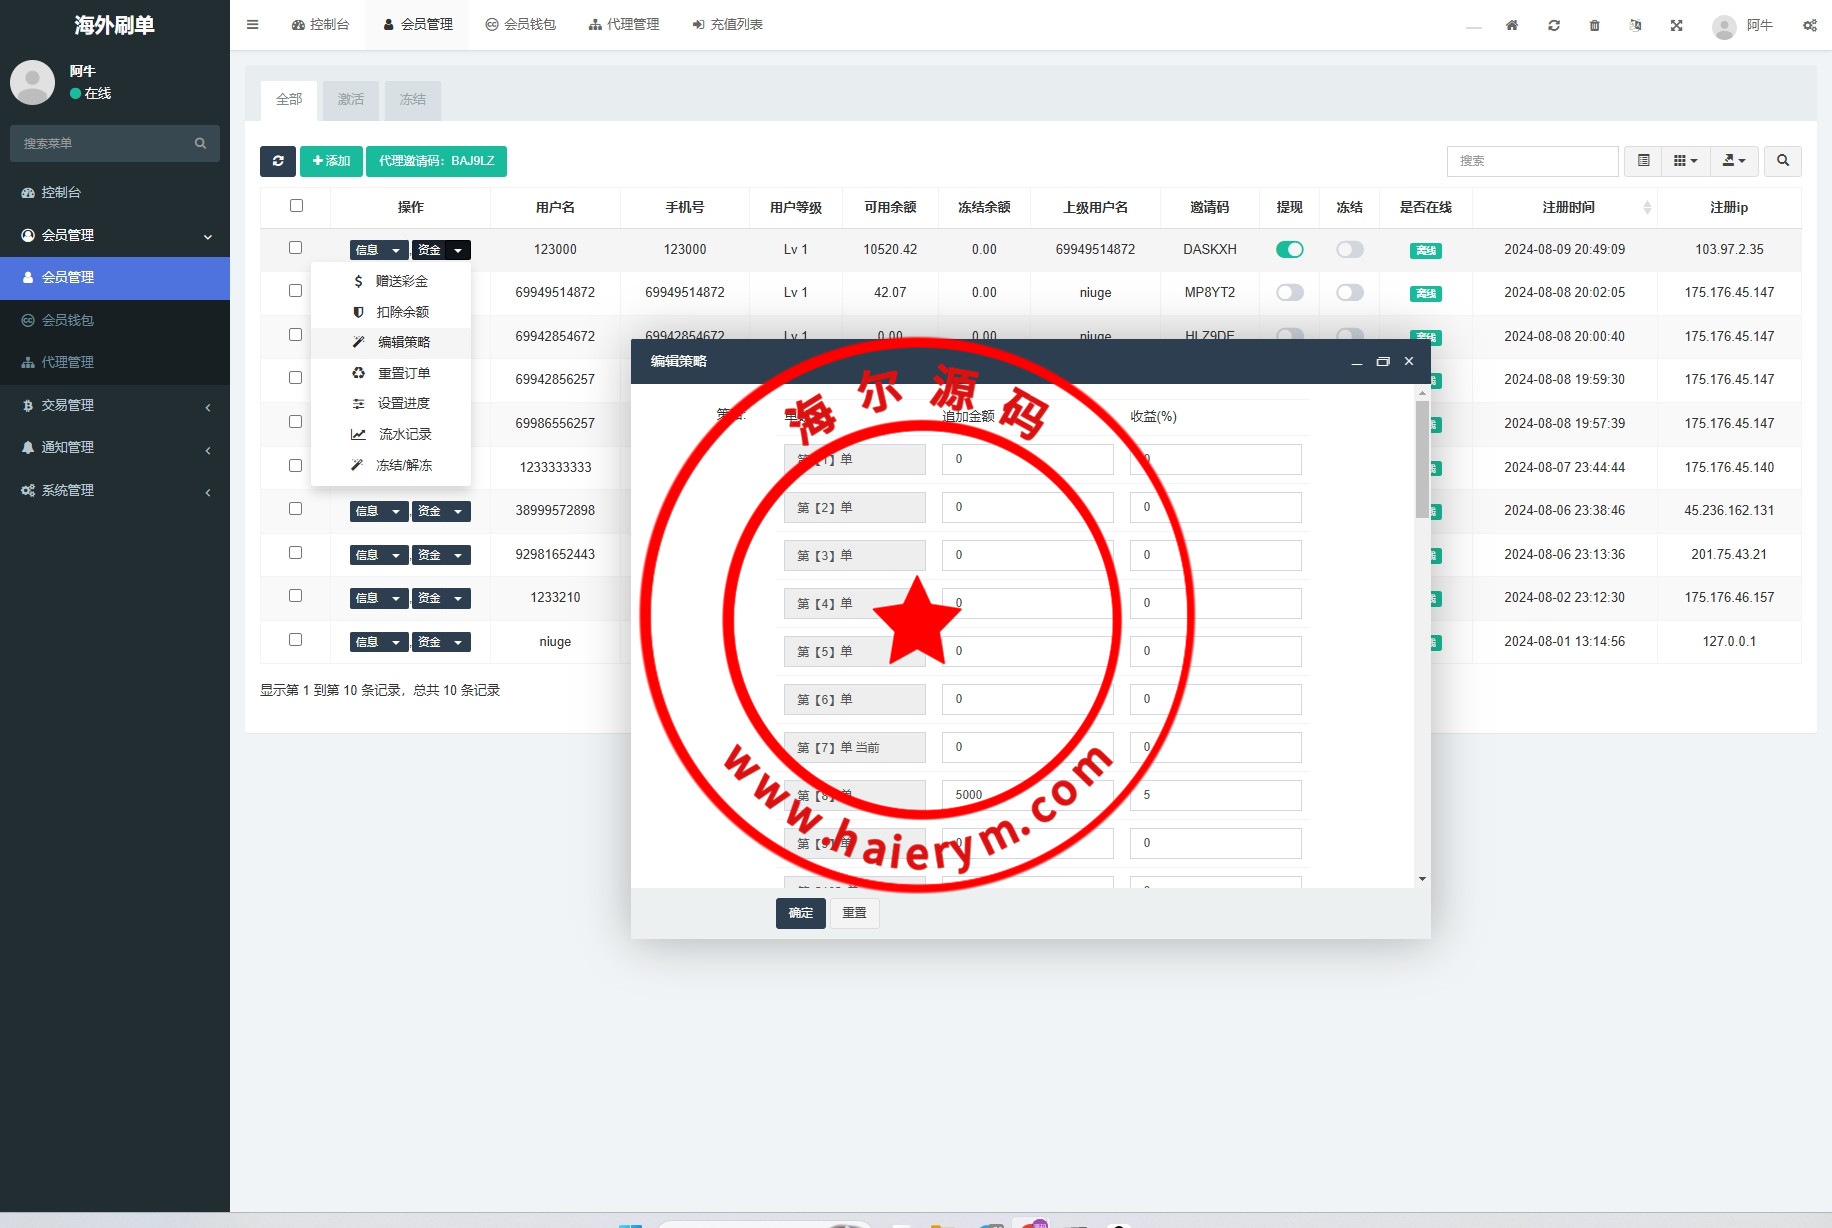Check the row checkbox for user 123000
Screen dimensions: 1832x1228
click(295, 248)
